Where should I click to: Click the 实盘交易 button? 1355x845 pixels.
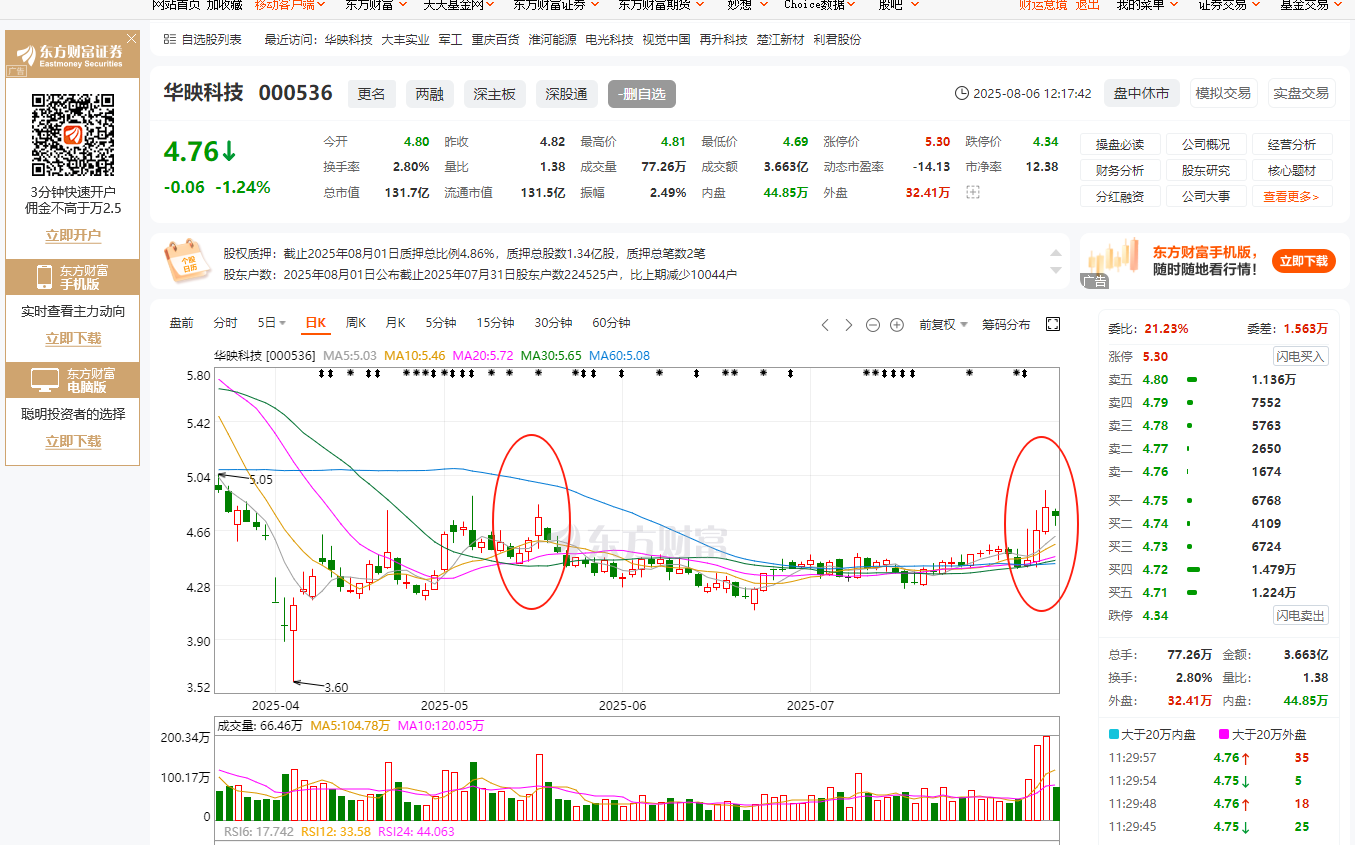(1301, 93)
